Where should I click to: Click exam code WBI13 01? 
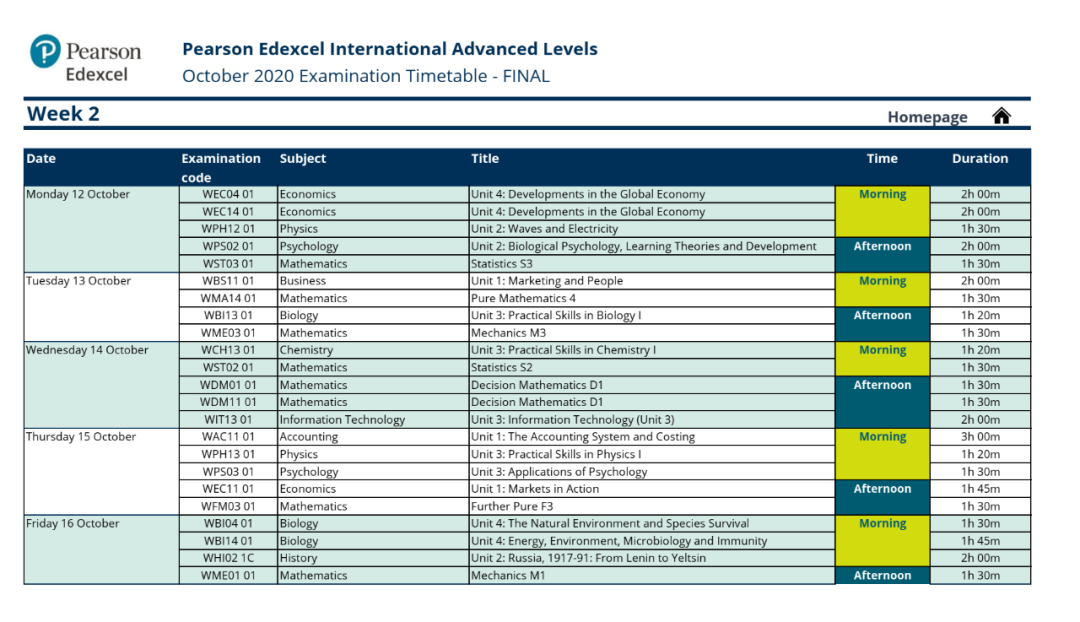pyautogui.click(x=228, y=315)
